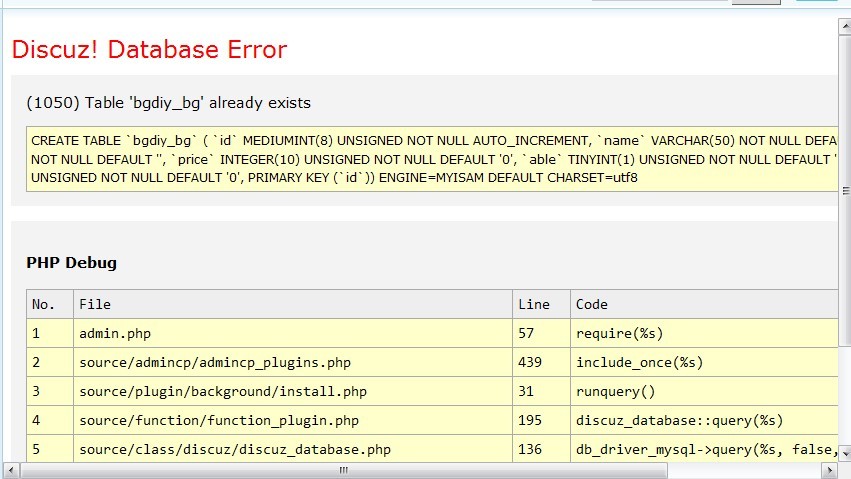The image size is (851, 479).
Task: Select 'source/function/function_plugin.php' cell
Action: (293, 420)
